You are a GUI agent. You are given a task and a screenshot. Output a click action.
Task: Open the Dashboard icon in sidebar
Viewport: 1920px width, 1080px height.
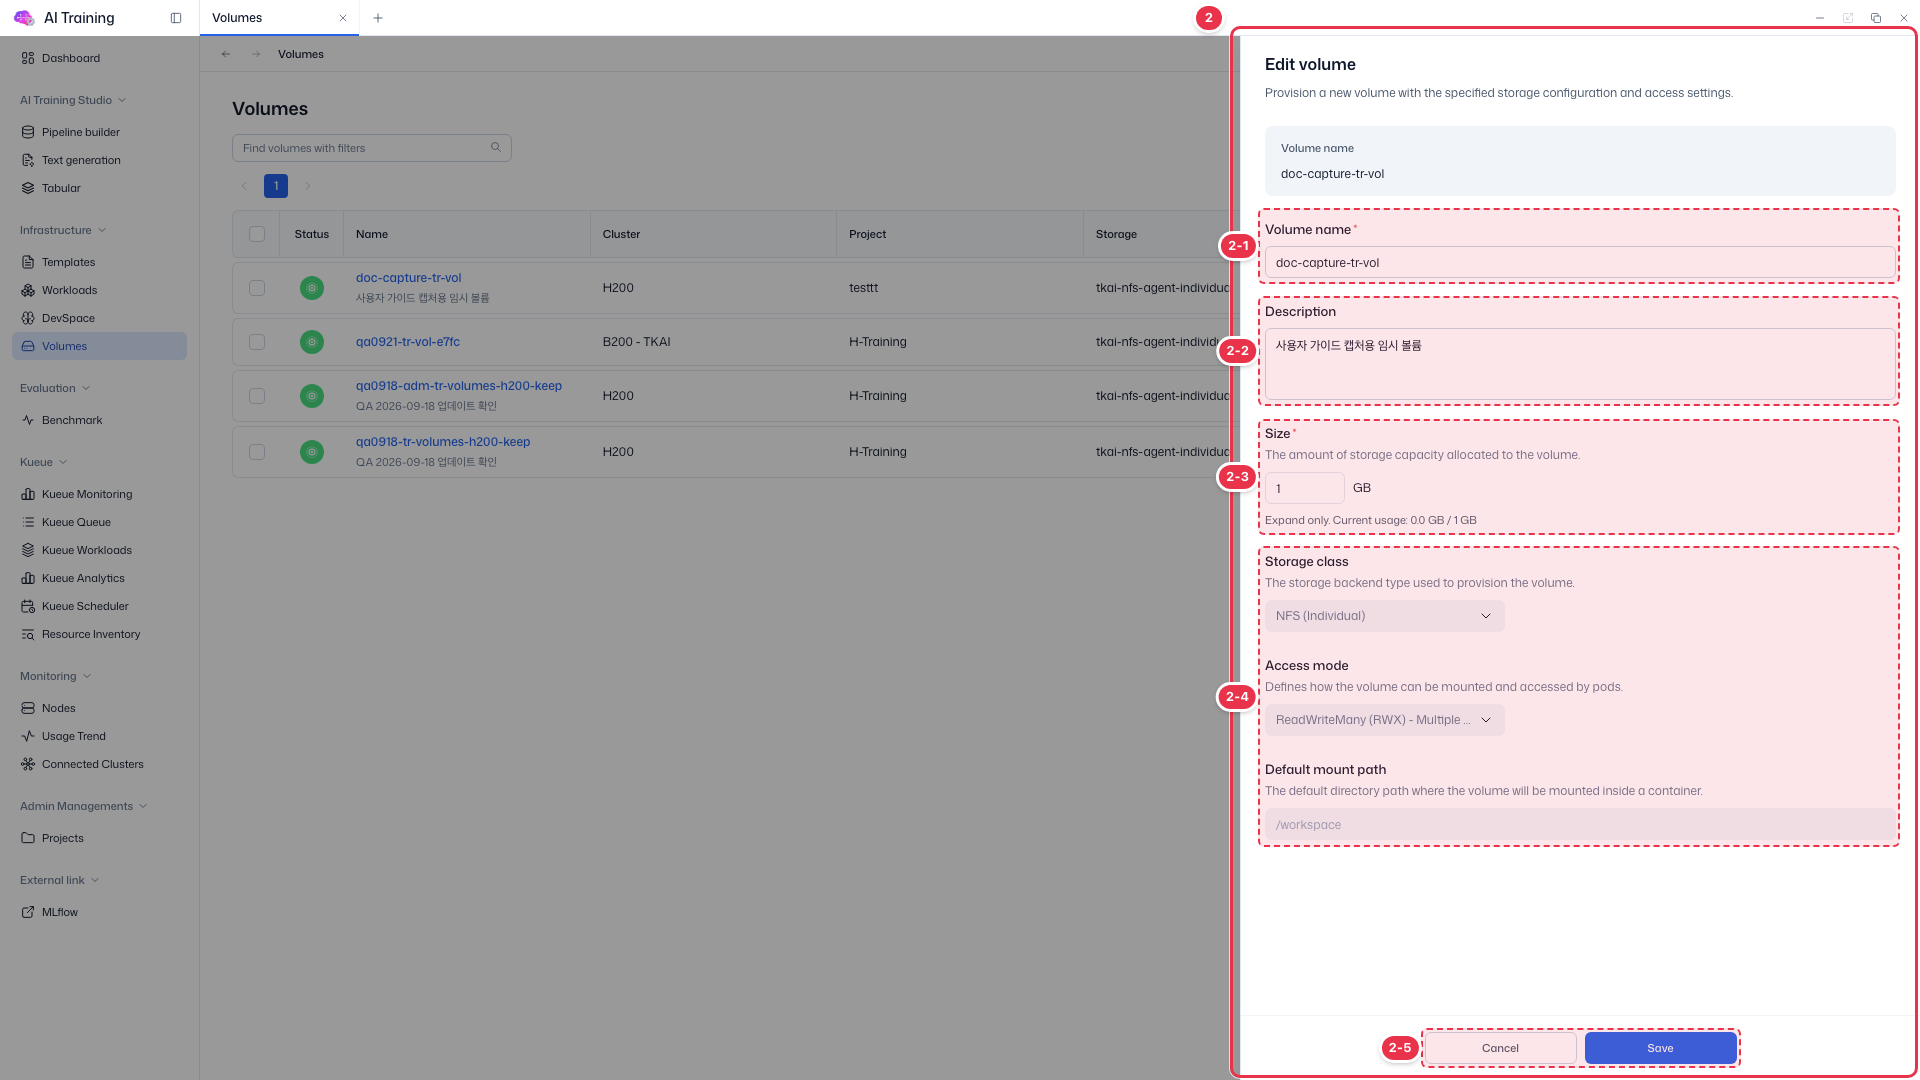tap(28, 58)
